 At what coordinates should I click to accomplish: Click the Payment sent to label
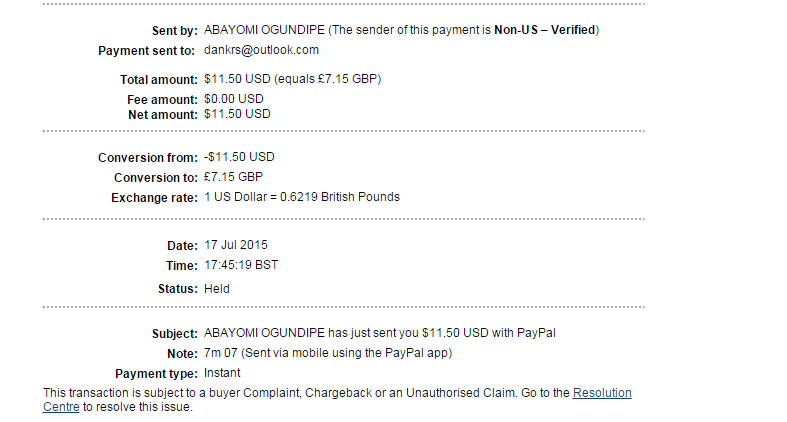point(146,51)
